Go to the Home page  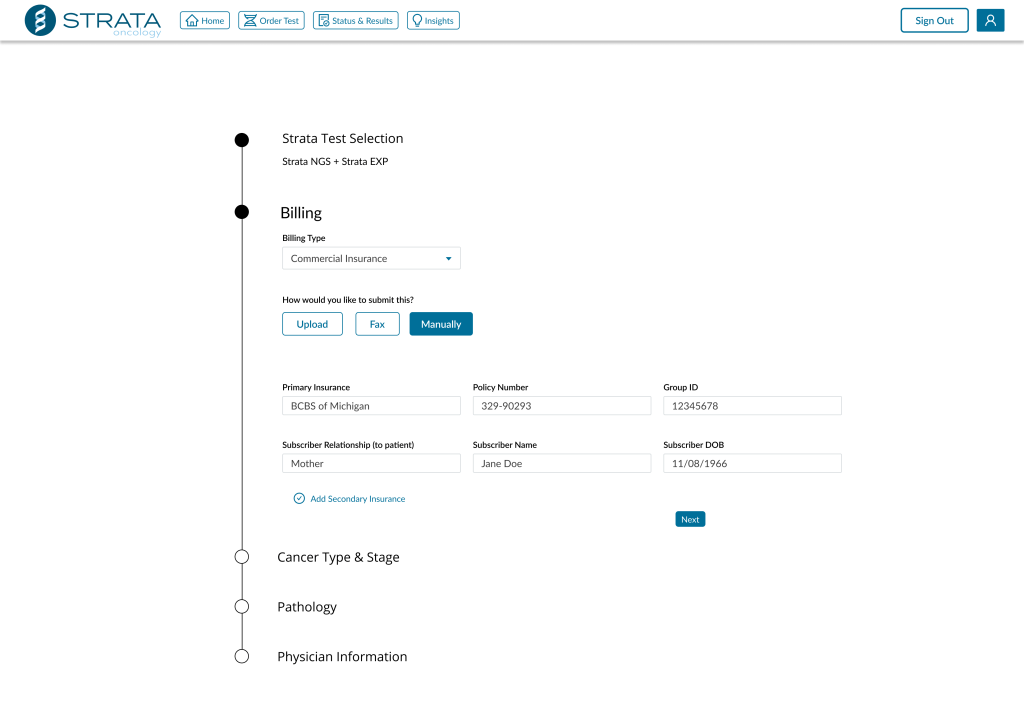(x=205, y=20)
